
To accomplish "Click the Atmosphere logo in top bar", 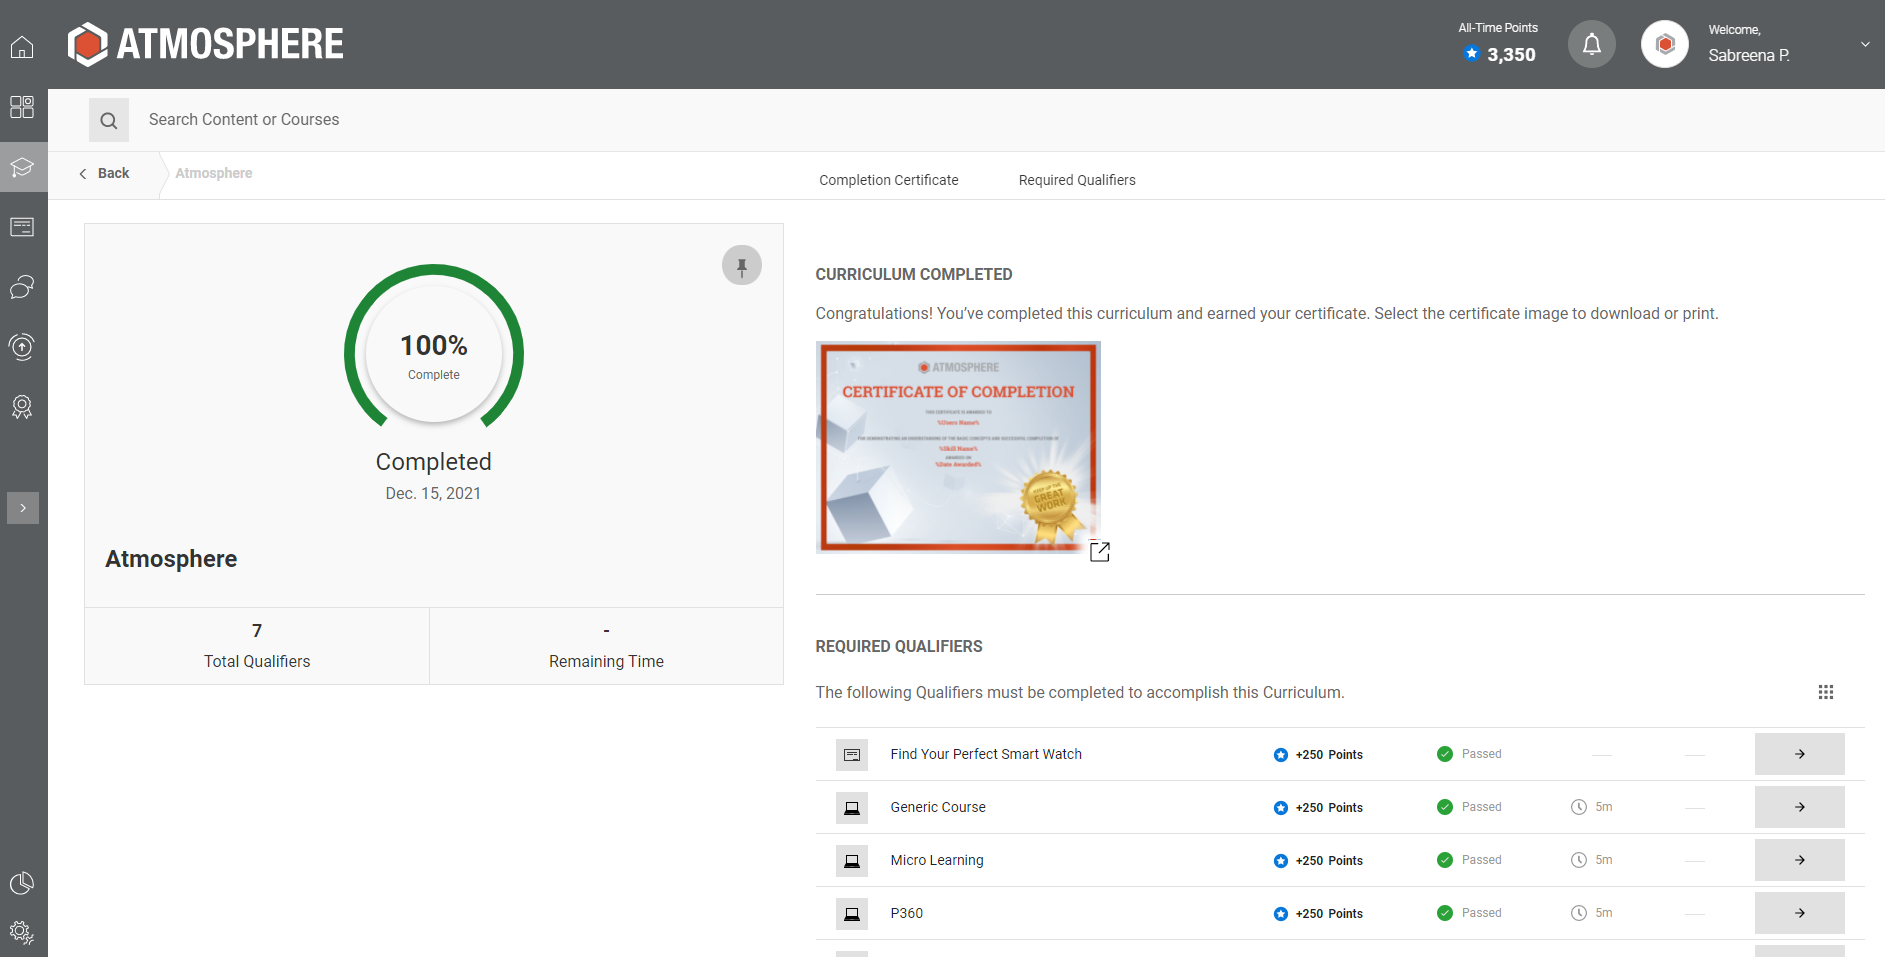I will [204, 43].
